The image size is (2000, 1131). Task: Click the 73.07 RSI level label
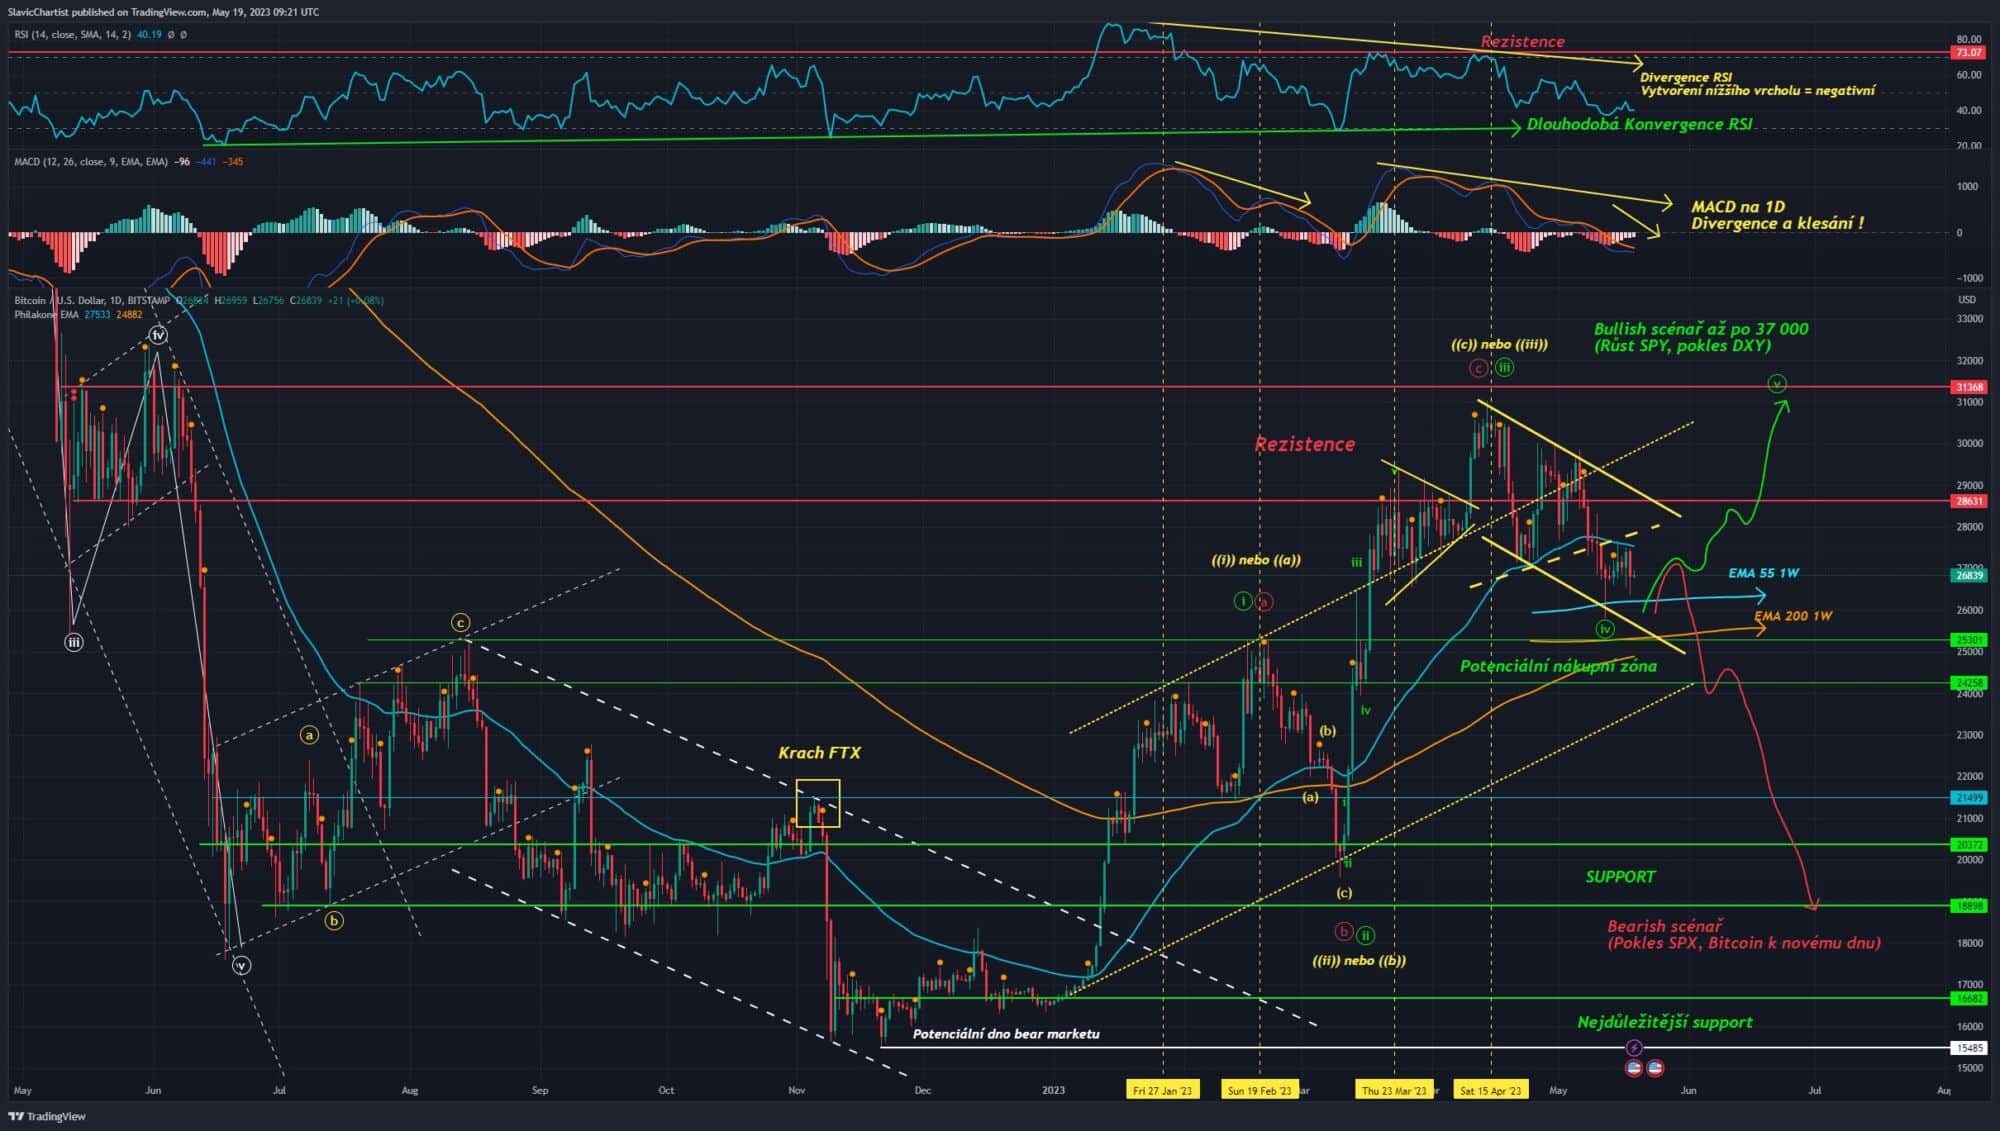(1968, 52)
